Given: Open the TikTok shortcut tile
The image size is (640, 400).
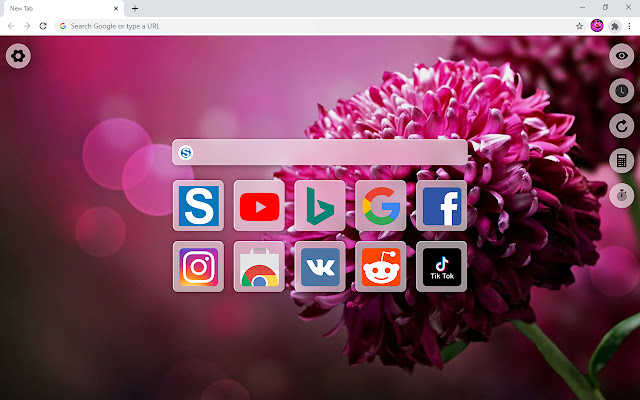Looking at the screenshot, I should click(442, 267).
